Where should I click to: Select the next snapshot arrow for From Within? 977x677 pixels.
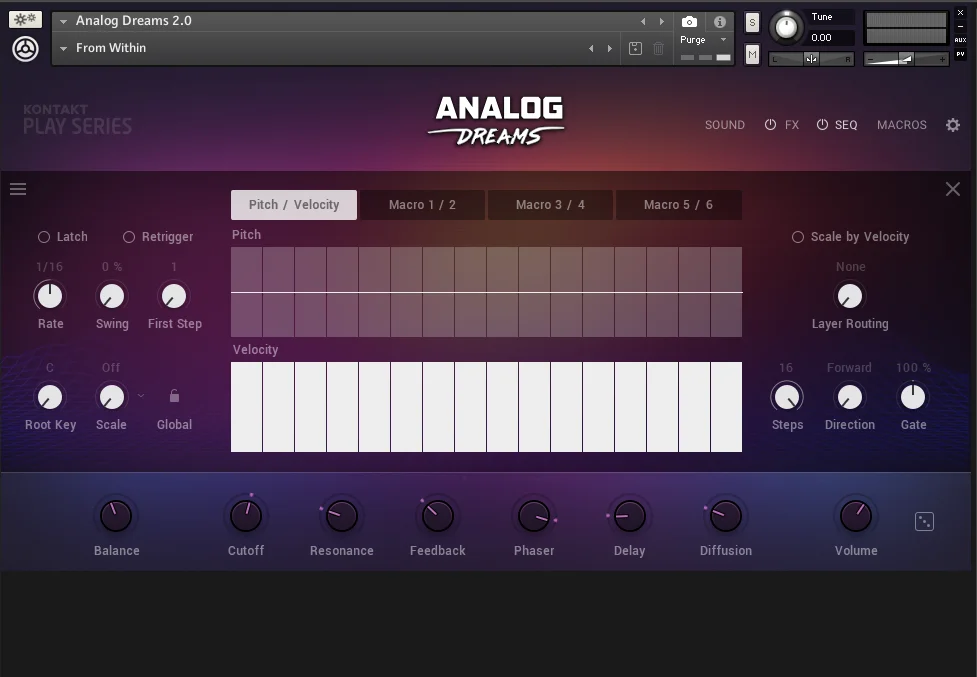[609, 49]
